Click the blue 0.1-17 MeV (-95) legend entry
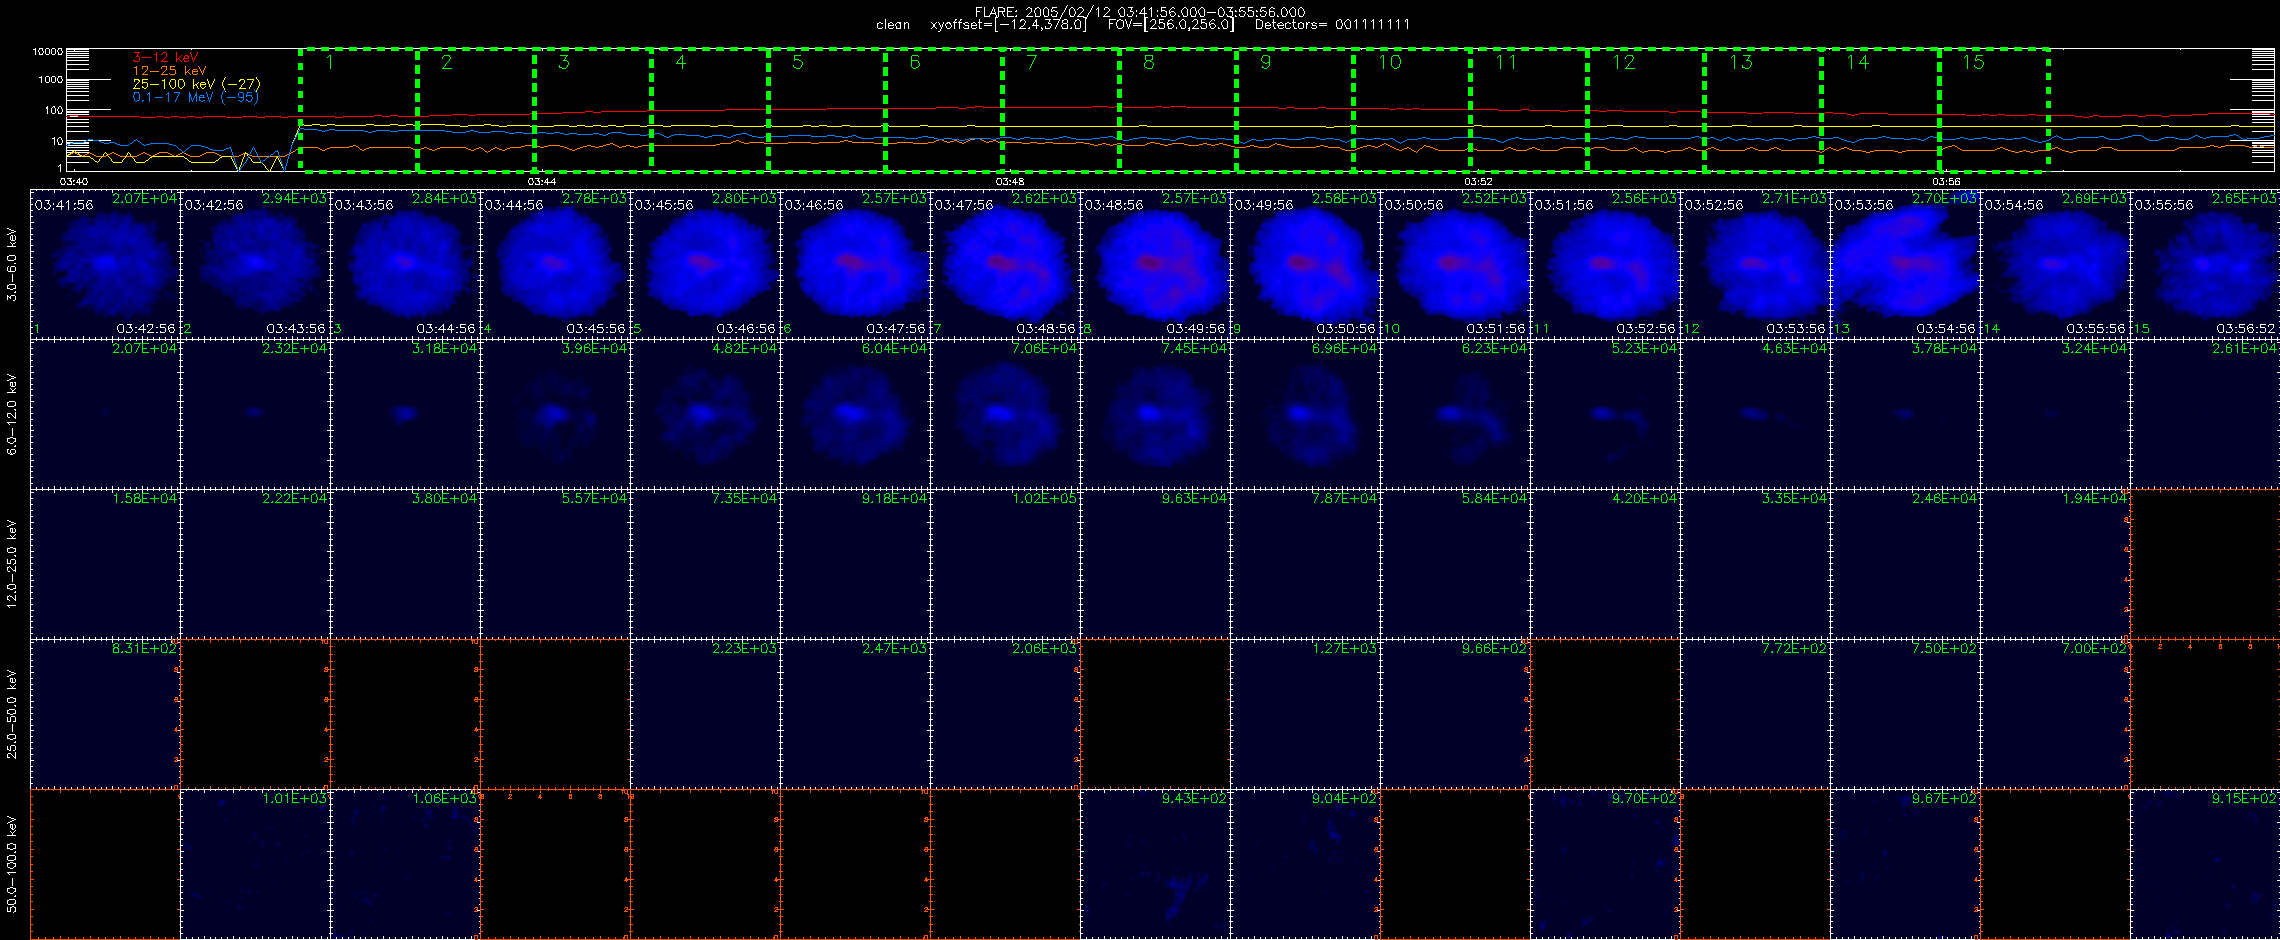2280x940 pixels. pos(195,97)
